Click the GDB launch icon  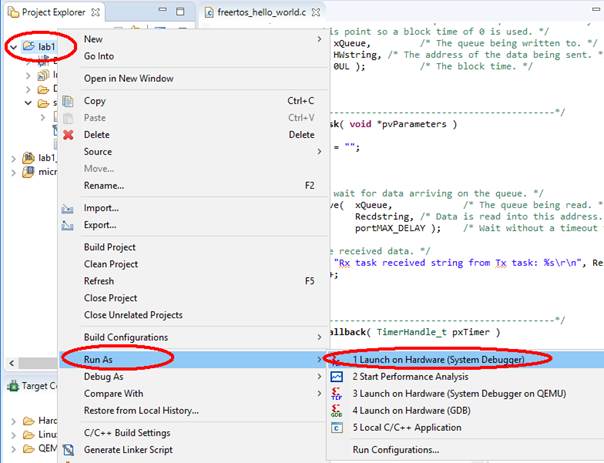click(x=337, y=410)
